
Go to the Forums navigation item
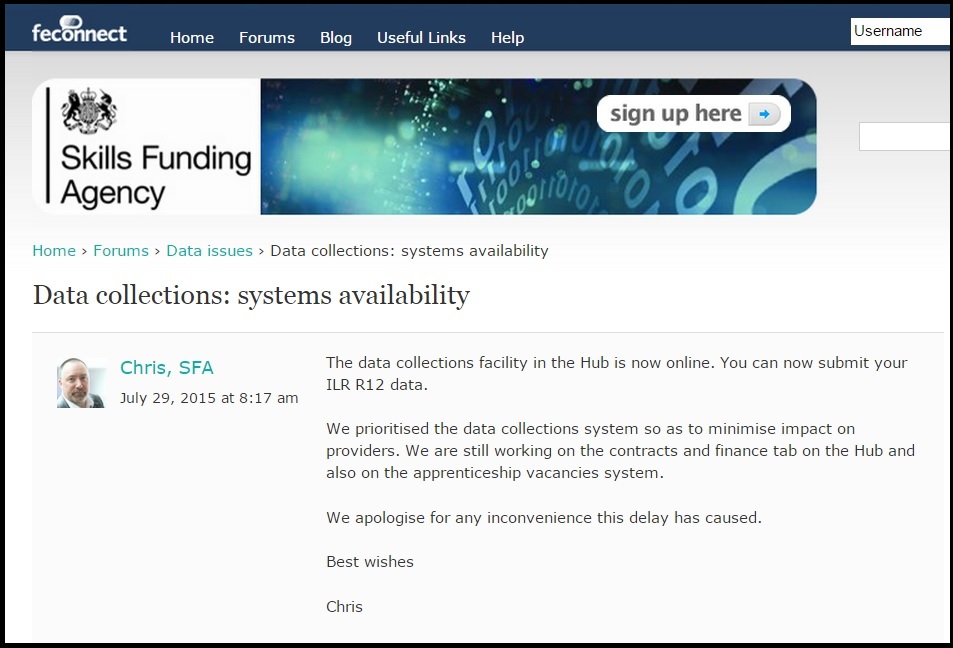[267, 38]
